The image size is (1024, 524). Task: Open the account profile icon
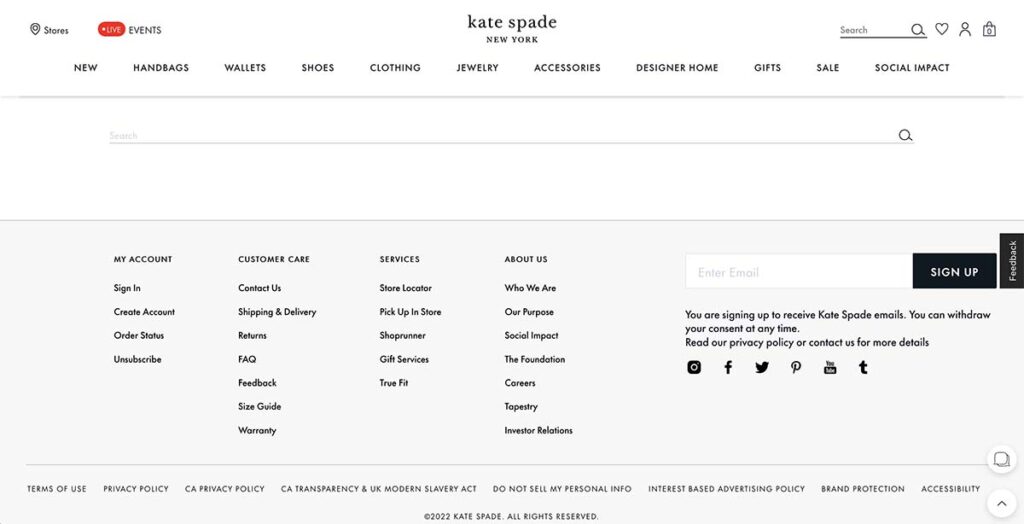click(965, 29)
